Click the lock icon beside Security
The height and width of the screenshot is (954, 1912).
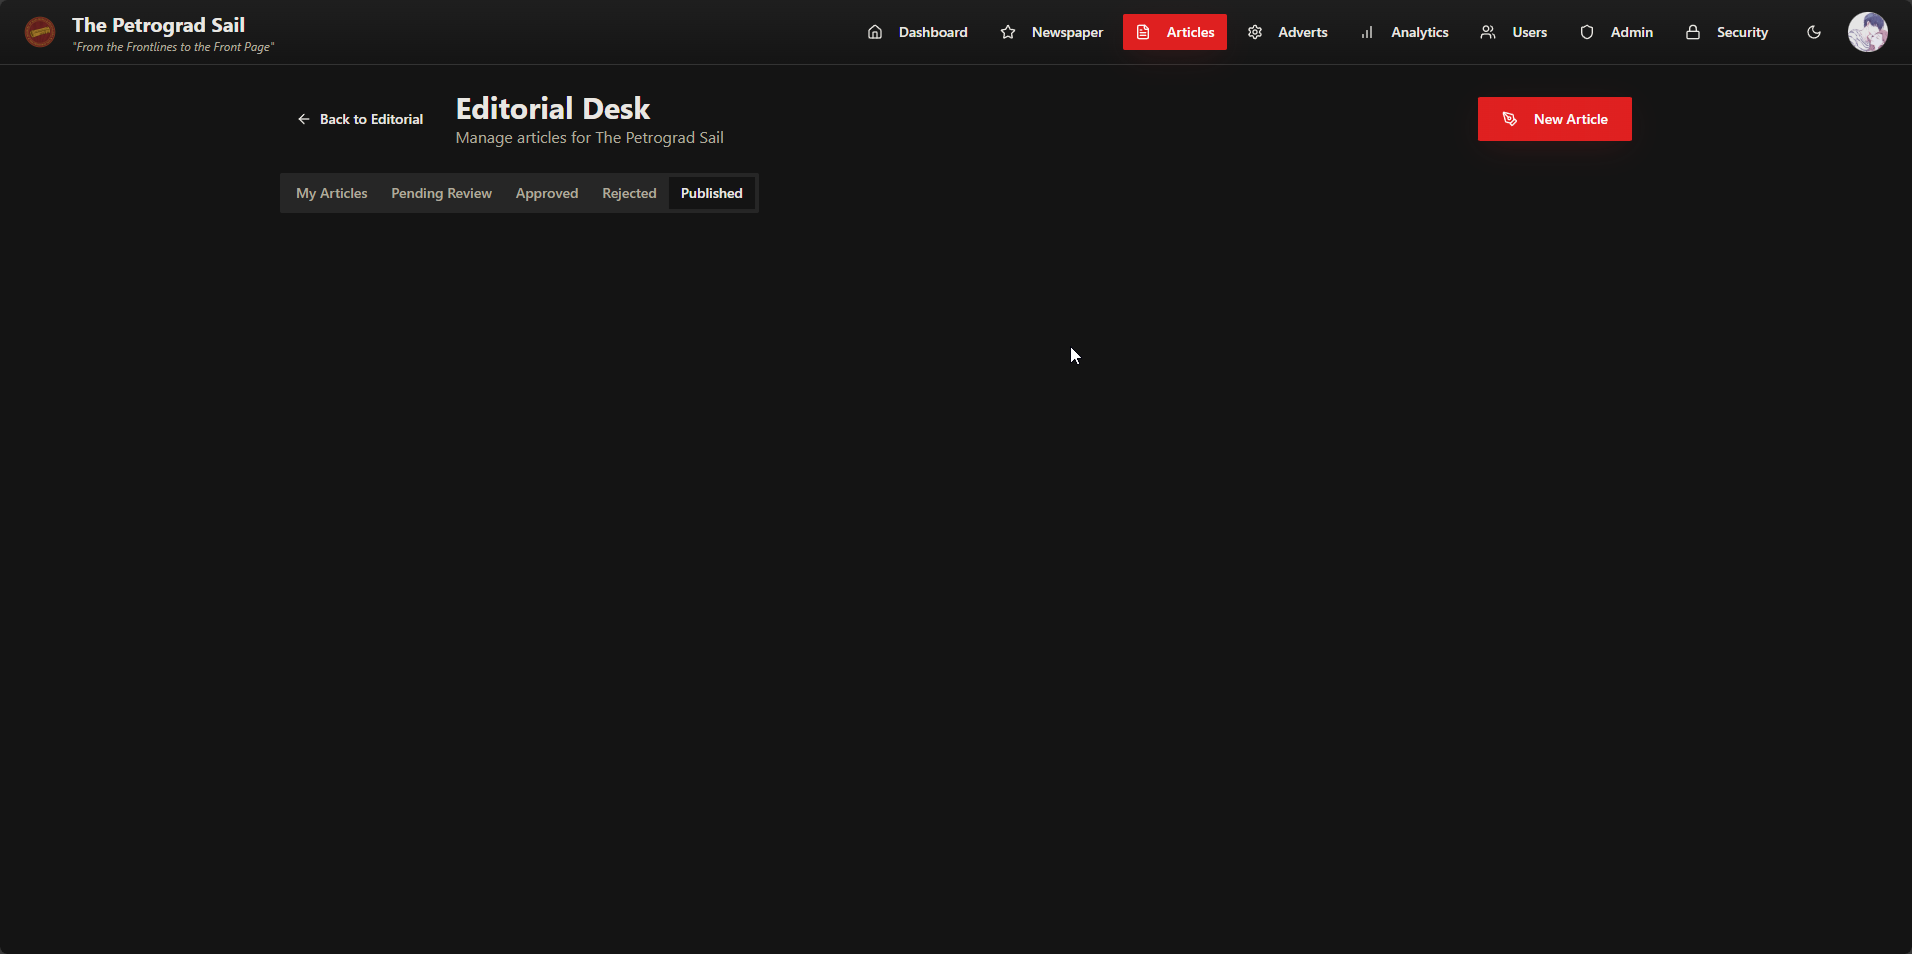[x=1693, y=32]
